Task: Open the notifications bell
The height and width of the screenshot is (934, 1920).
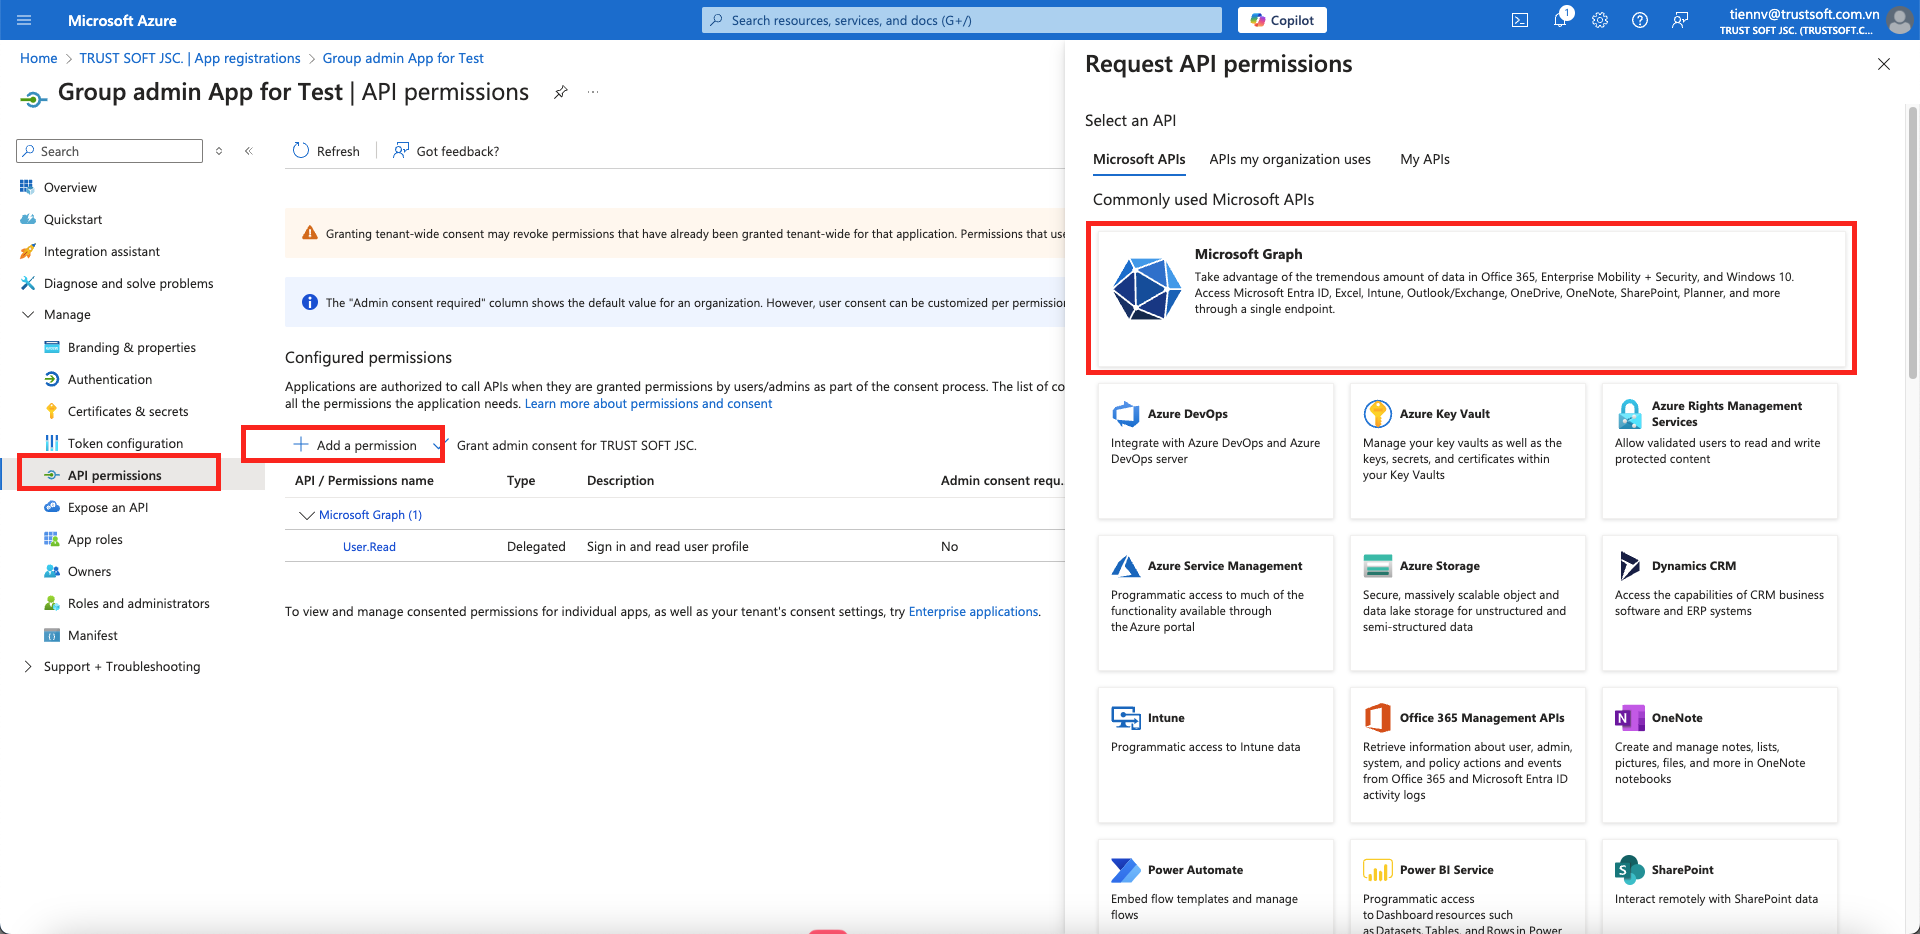Action: point(1560,20)
